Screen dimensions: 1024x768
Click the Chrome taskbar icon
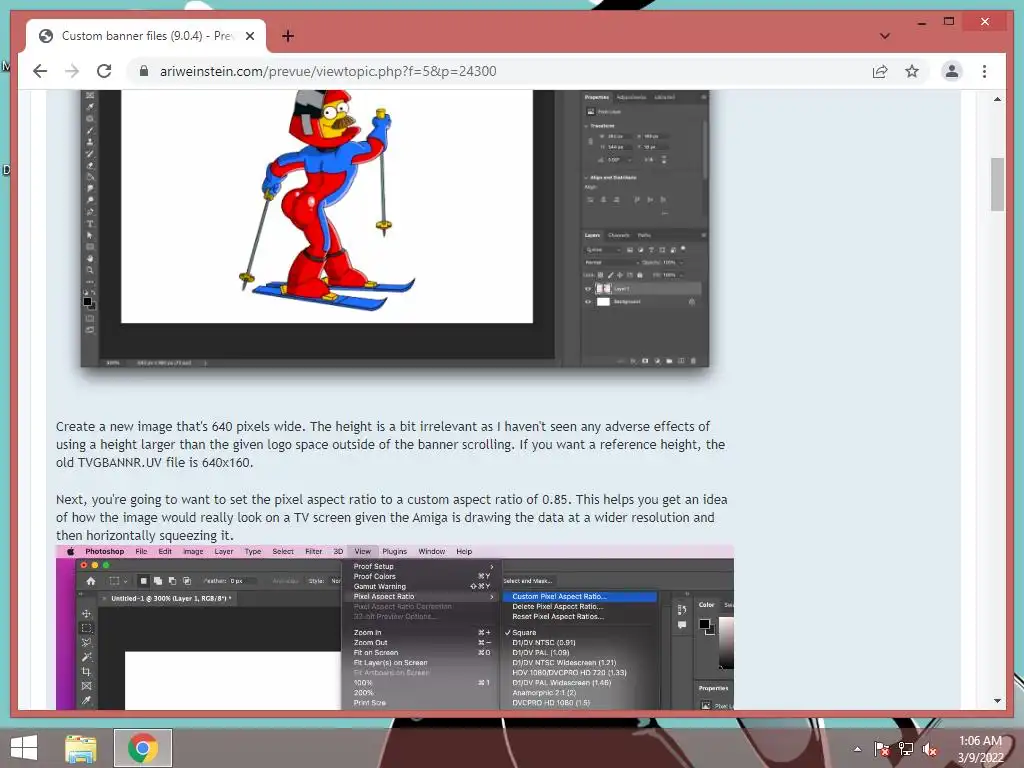[x=143, y=748]
